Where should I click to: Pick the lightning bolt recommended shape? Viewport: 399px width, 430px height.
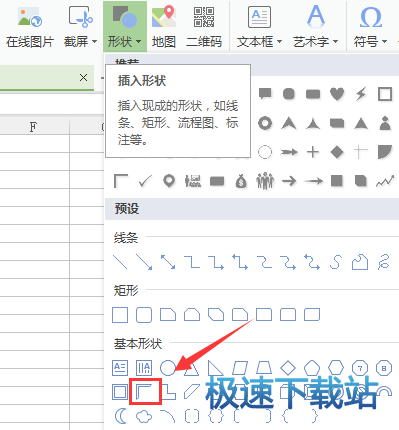361,94
